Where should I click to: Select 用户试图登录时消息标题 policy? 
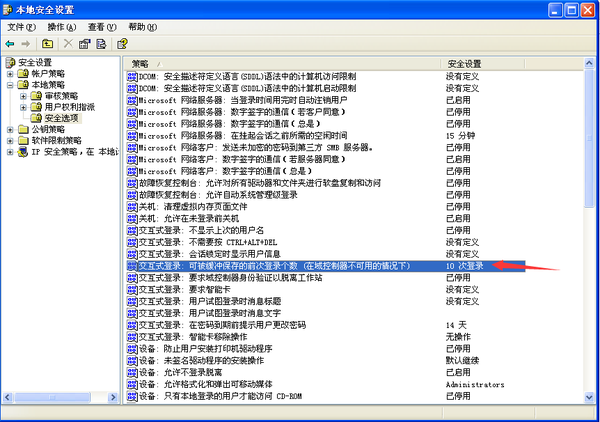tap(210, 301)
